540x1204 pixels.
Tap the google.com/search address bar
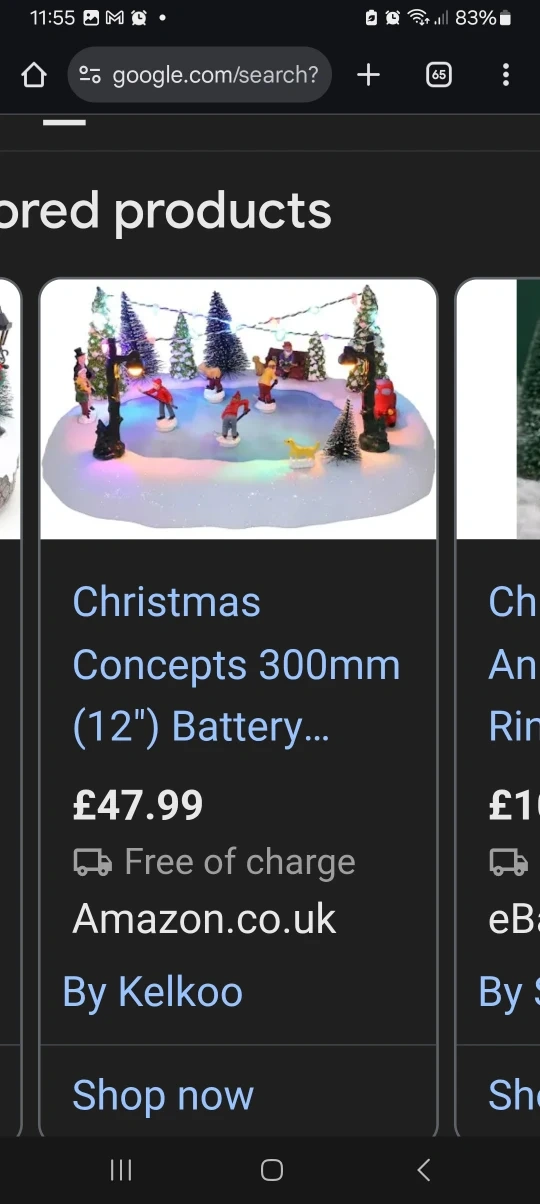click(199, 75)
